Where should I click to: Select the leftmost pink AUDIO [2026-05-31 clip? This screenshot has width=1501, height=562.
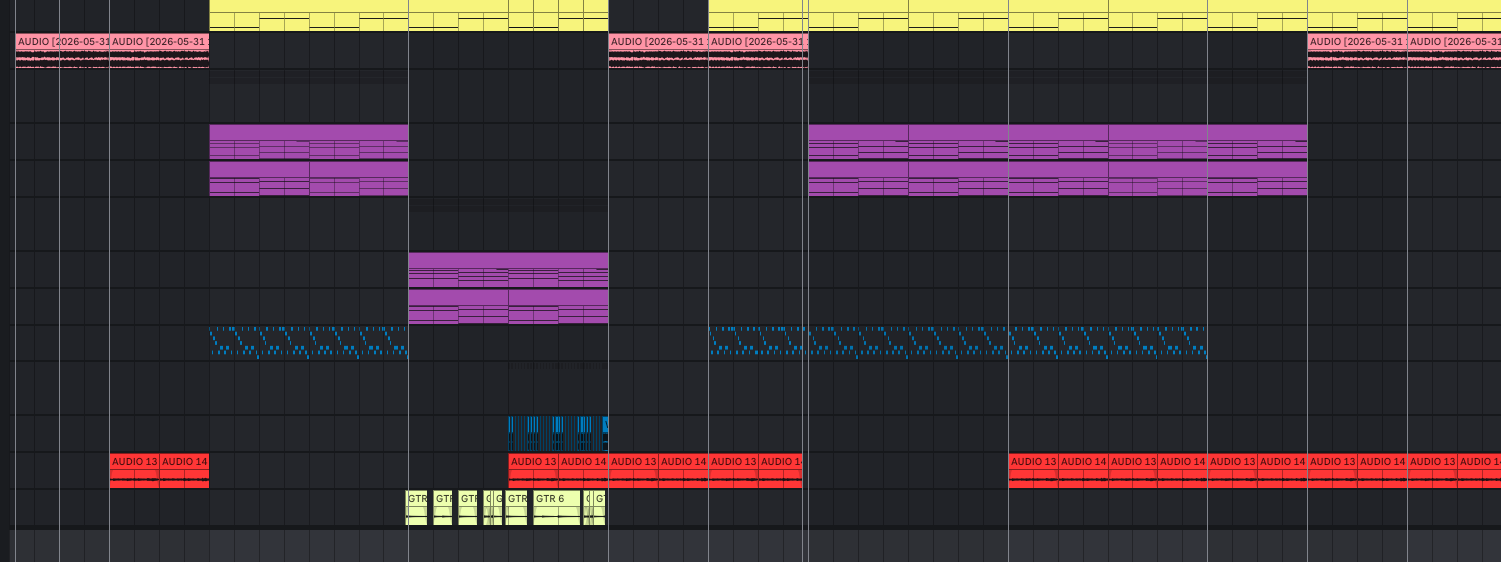(x=62, y=50)
